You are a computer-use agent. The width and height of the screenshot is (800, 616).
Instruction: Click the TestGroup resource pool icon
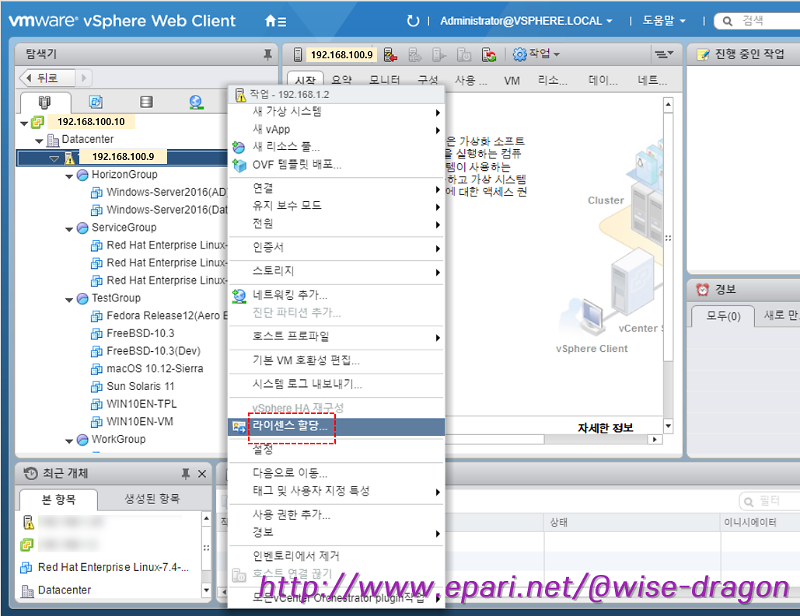[82, 299]
